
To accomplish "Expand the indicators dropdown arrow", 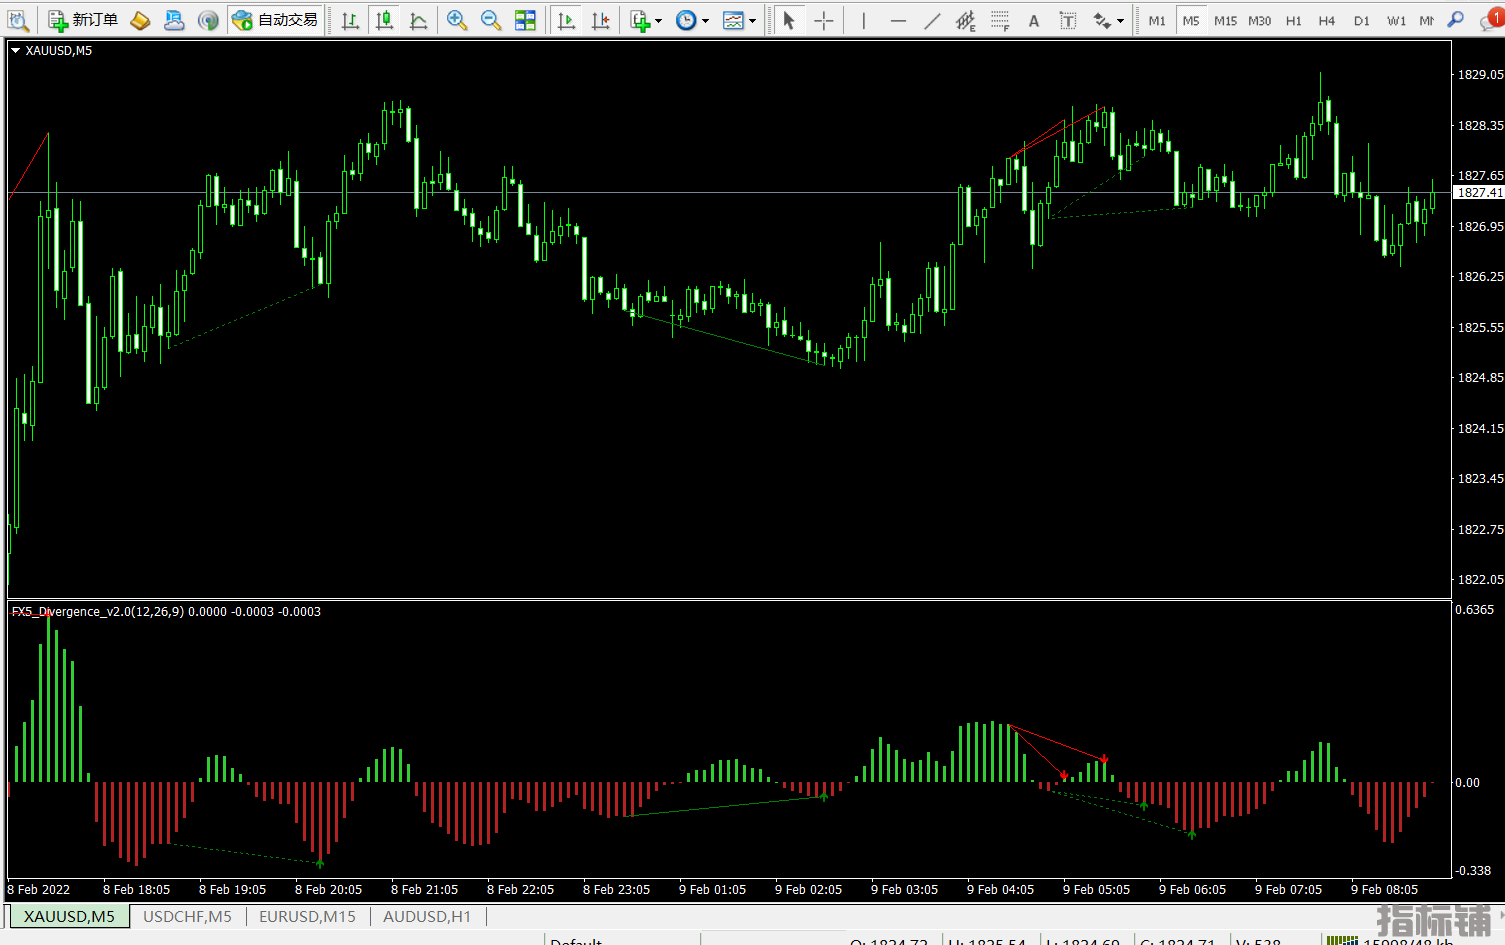I will tap(658, 20).
